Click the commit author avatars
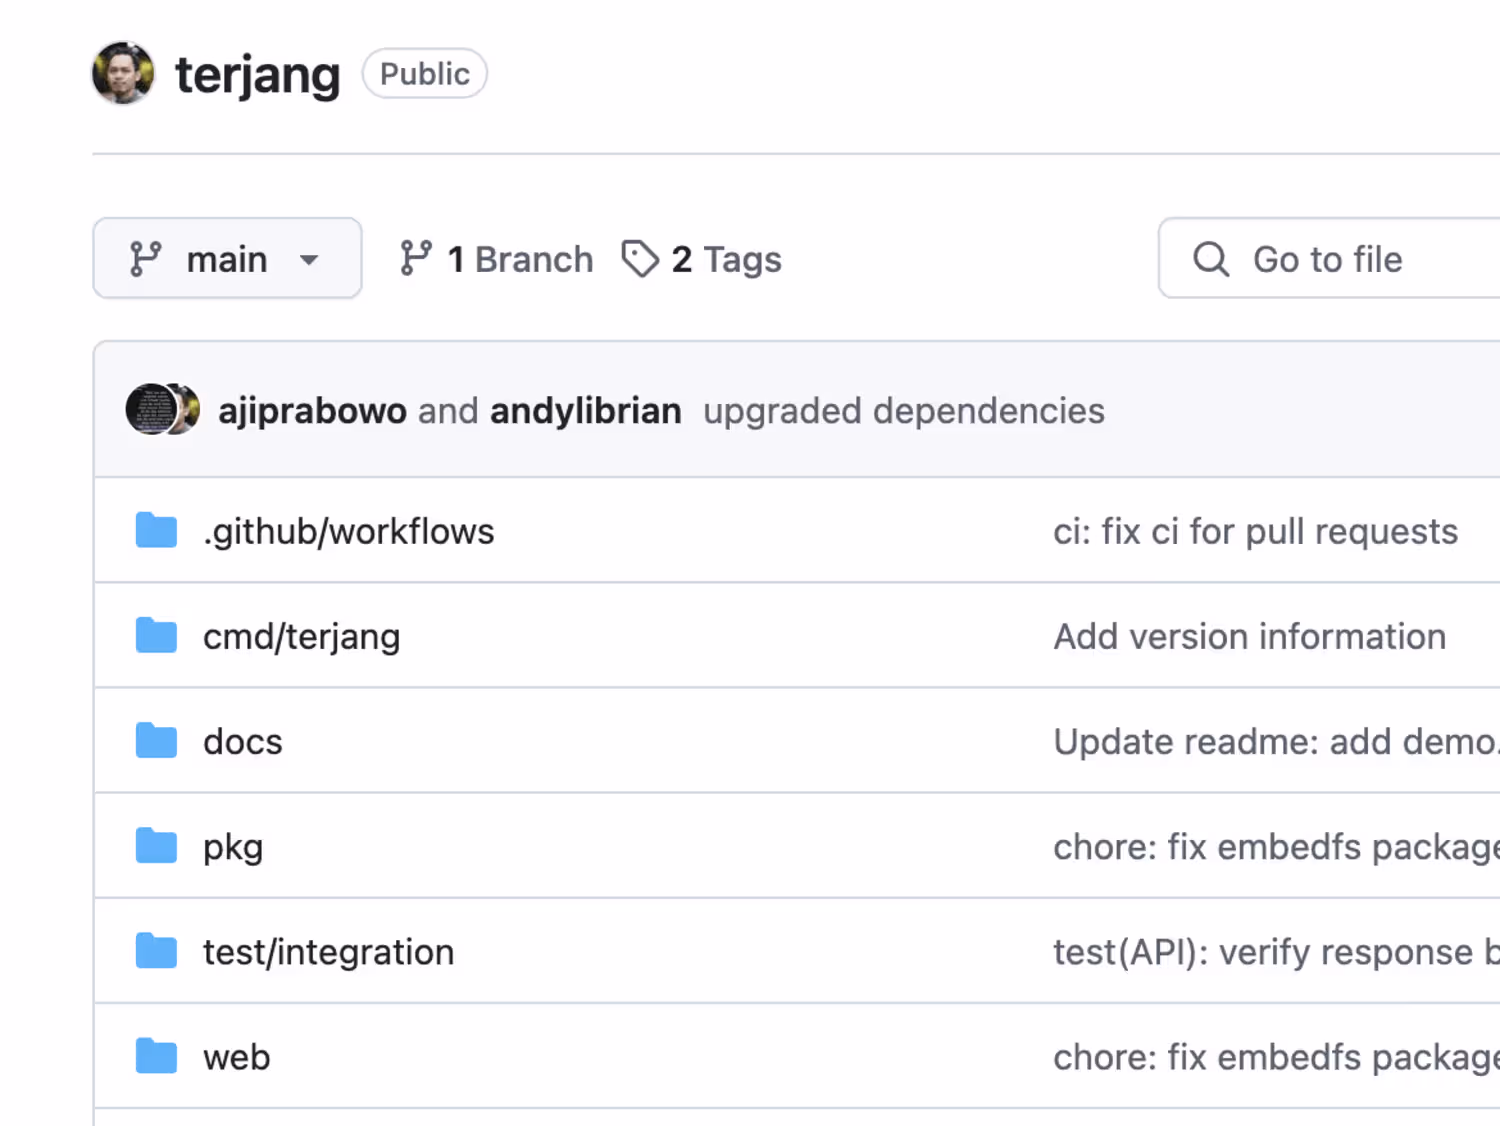Viewport: 1500px width, 1126px height. (162, 410)
